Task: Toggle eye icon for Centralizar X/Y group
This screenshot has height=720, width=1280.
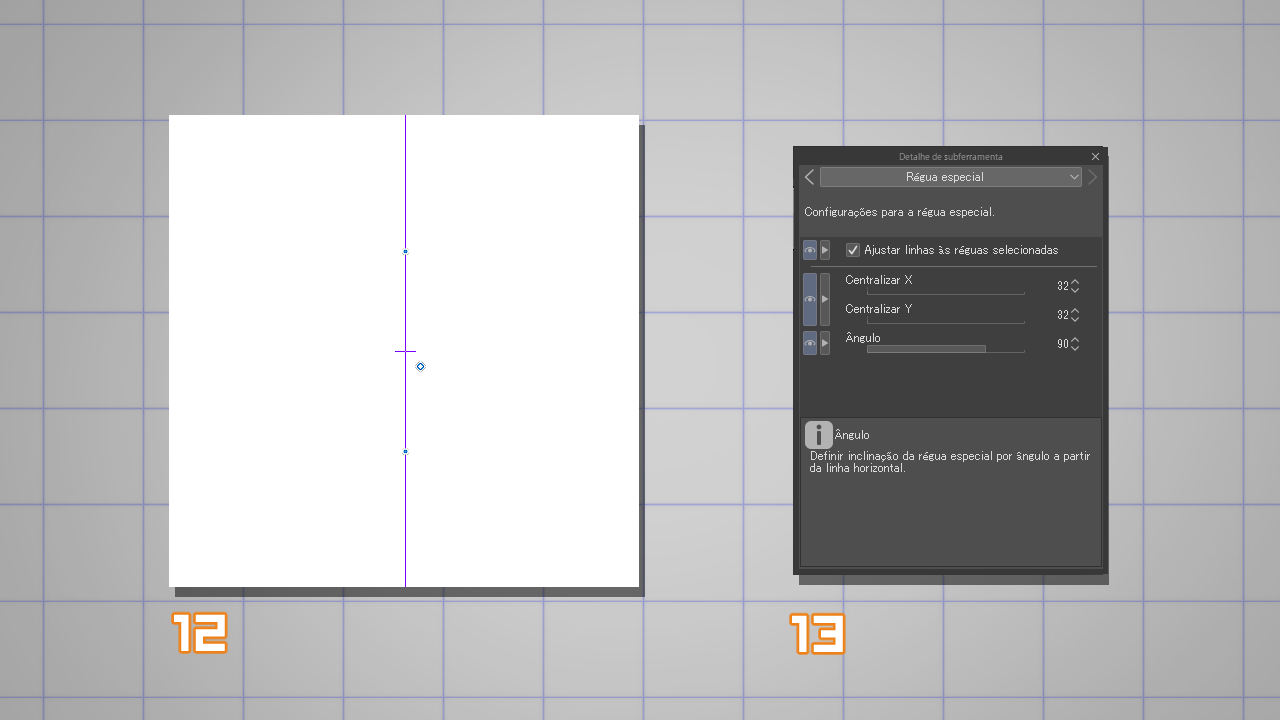Action: pyautogui.click(x=810, y=299)
